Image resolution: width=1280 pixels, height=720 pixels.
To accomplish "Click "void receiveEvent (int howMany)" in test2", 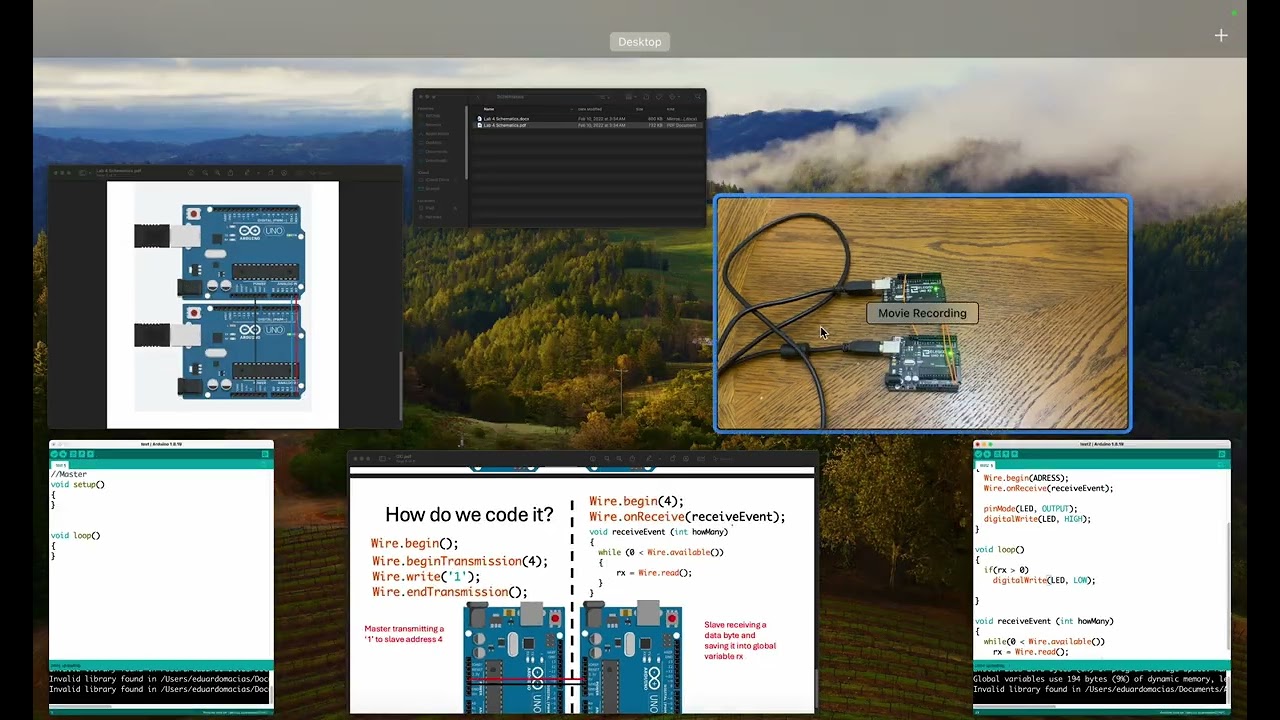I will [1044, 621].
